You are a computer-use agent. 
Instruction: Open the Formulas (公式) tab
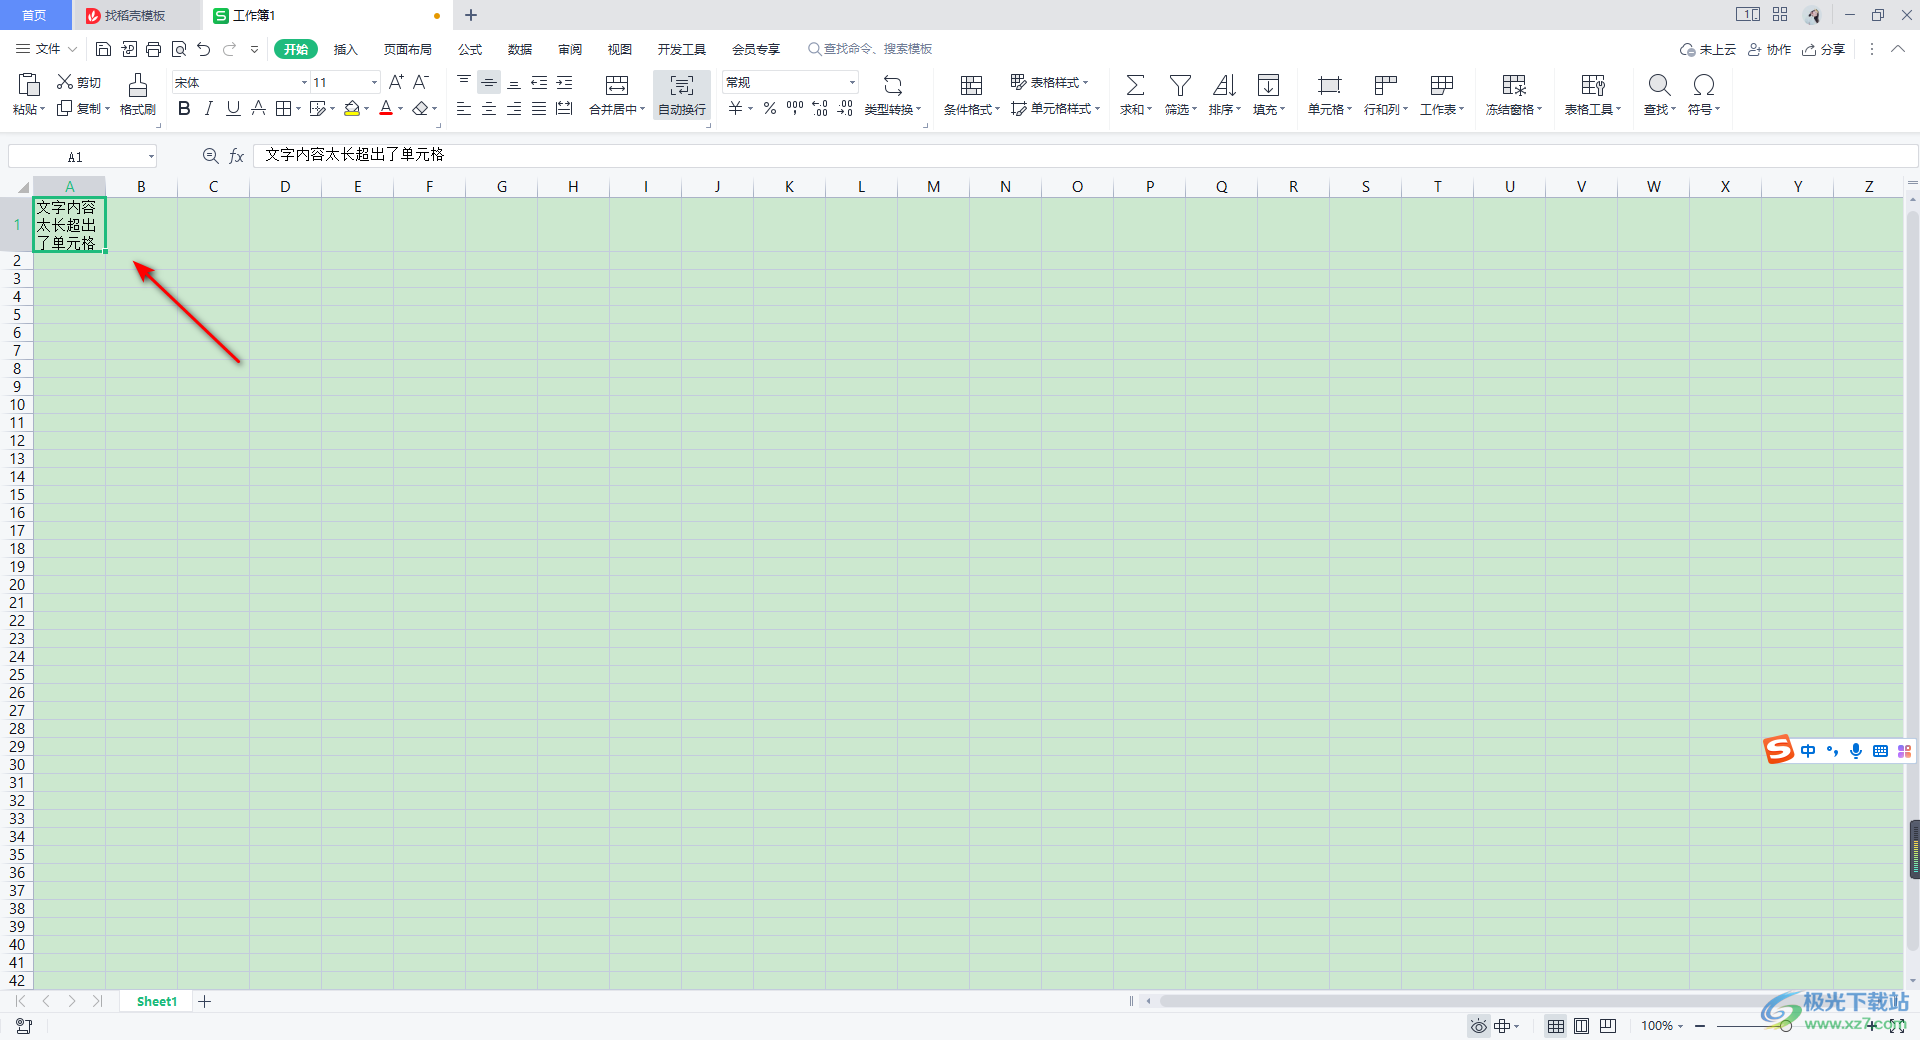470,49
